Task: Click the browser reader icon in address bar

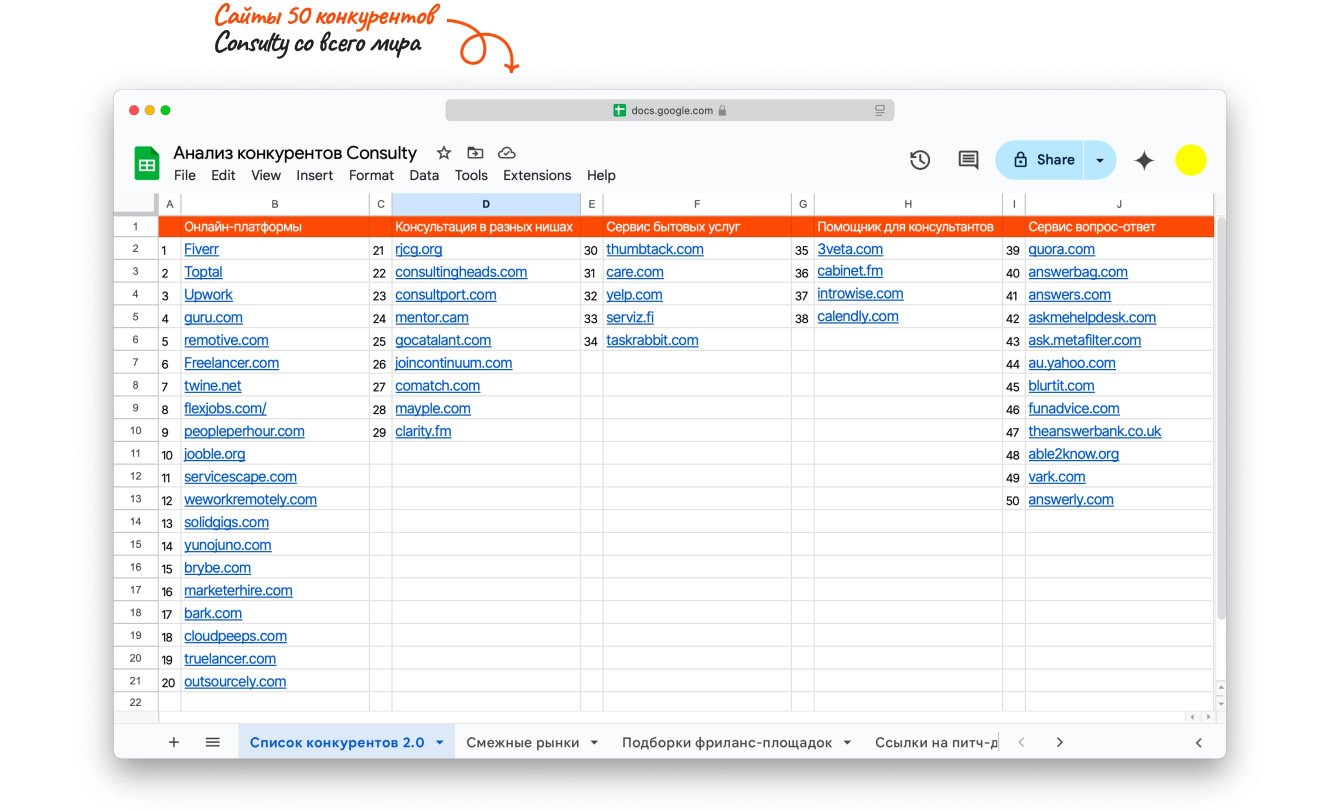Action: click(x=880, y=110)
